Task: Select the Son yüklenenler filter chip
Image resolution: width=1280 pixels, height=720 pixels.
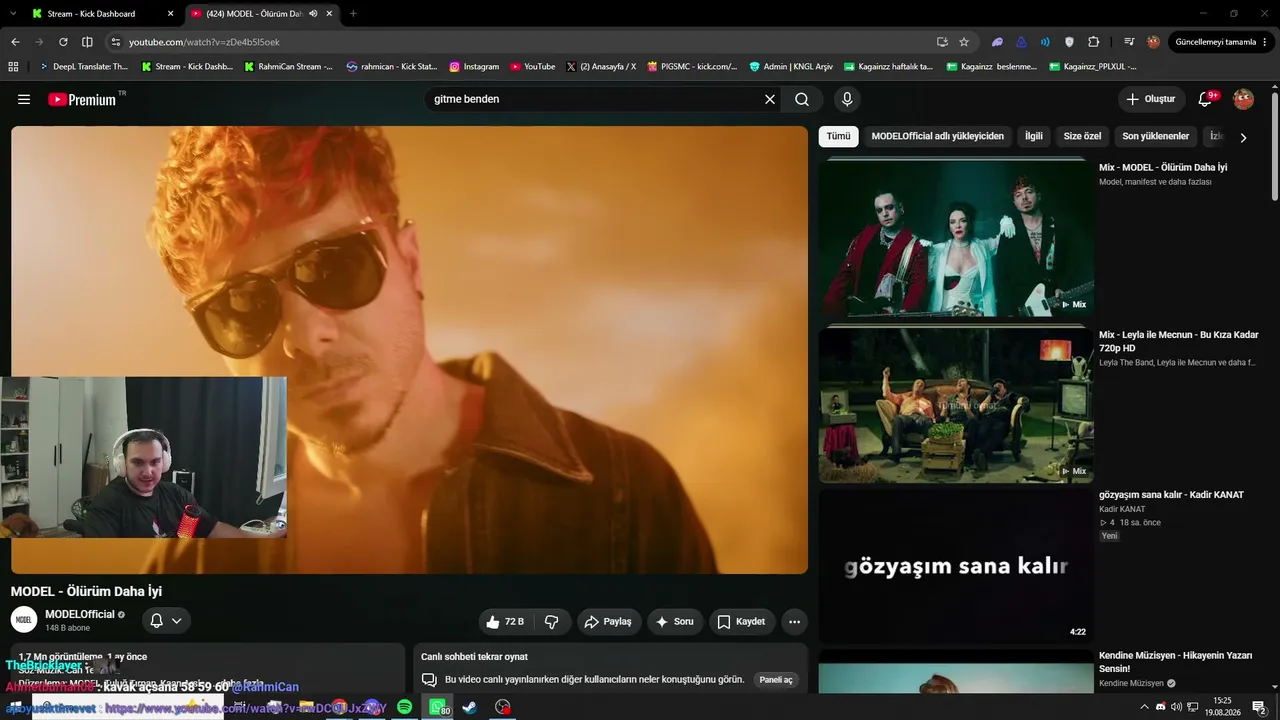Action: click(x=1155, y=136)
